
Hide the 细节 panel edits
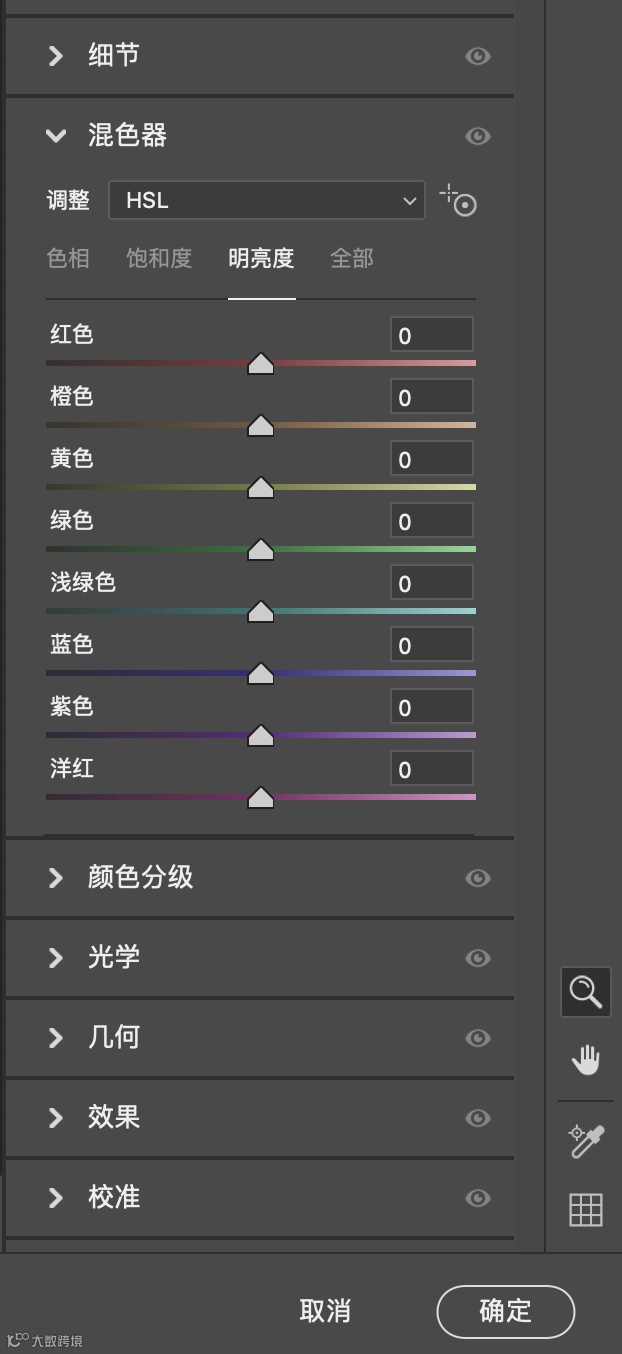[478, 56]
